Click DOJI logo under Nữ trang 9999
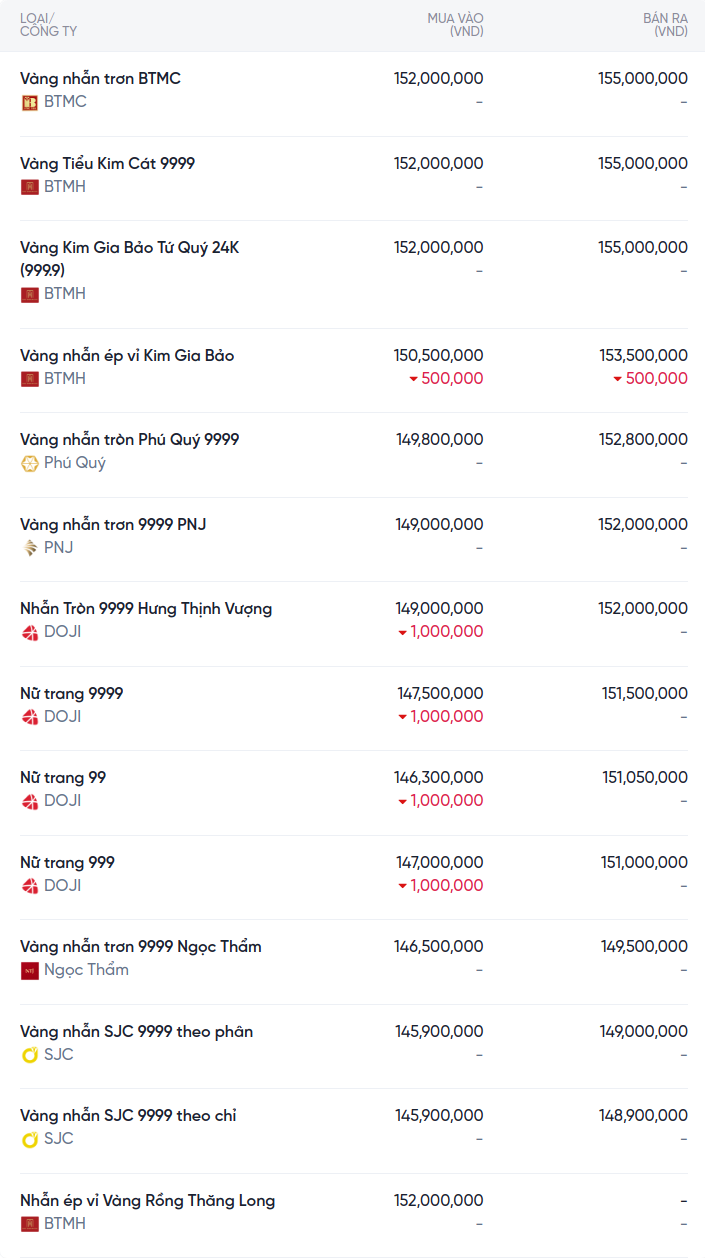705x1258 pixels. pyautogui.click(x=30, y=717)
